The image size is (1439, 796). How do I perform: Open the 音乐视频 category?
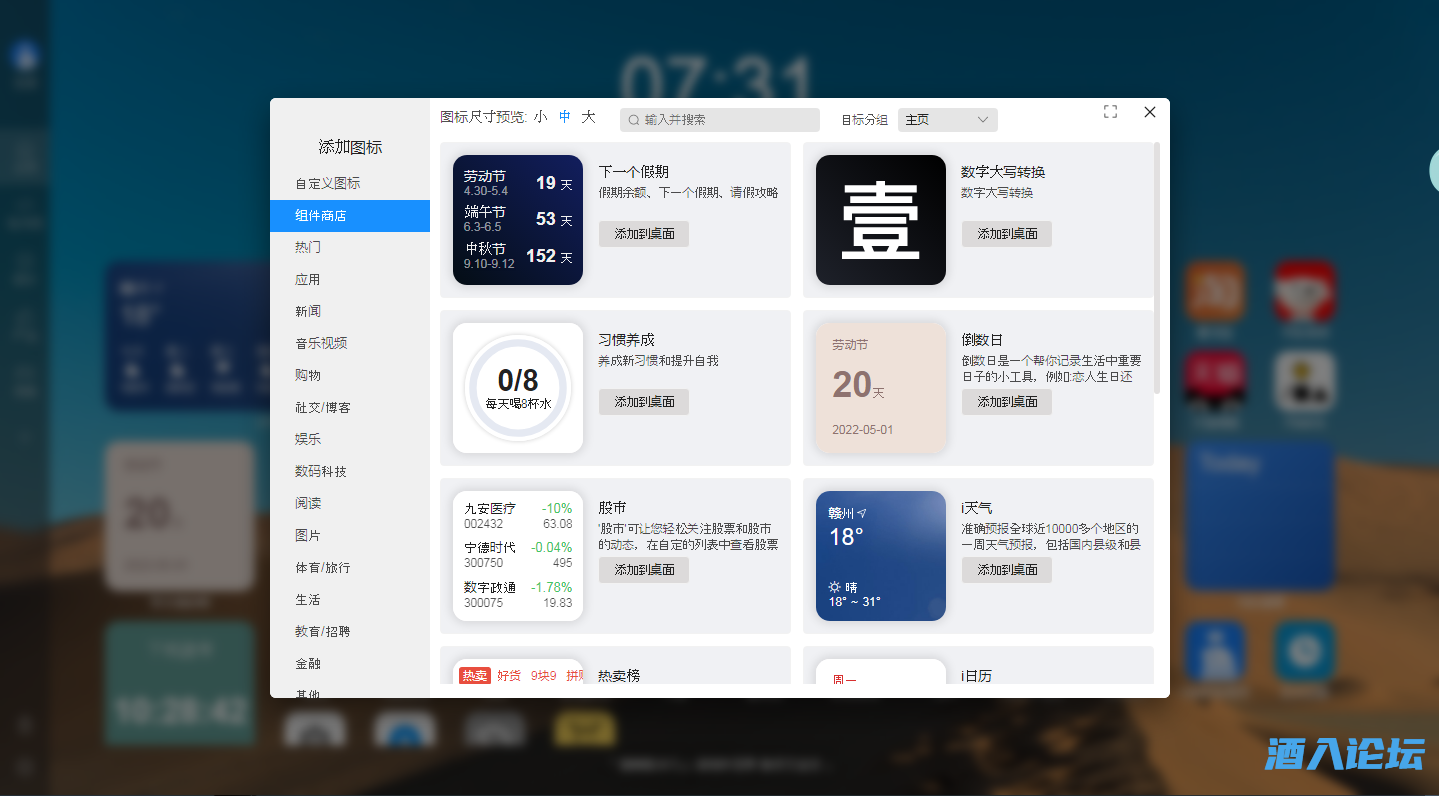point(321,344)
